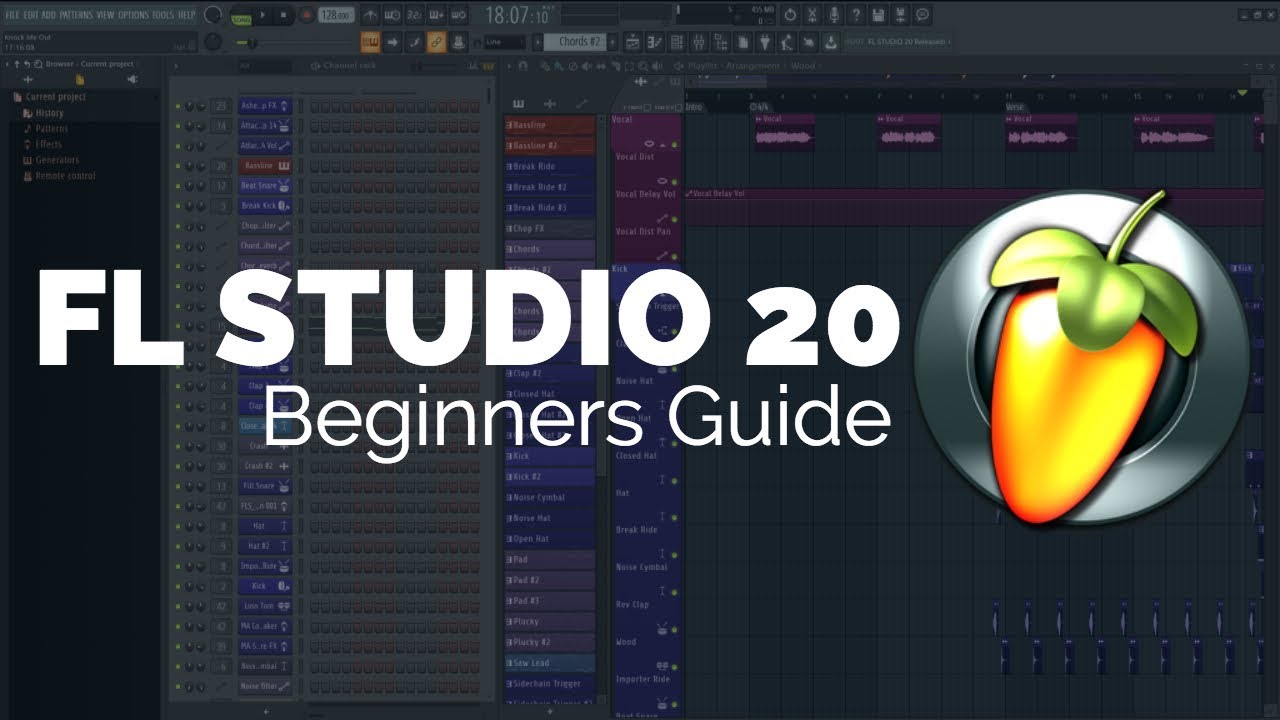The width and height of the screenshot is (1280, 720).
Task: Click the Verse timeline marker
Action: click(x=1015, y=106)
